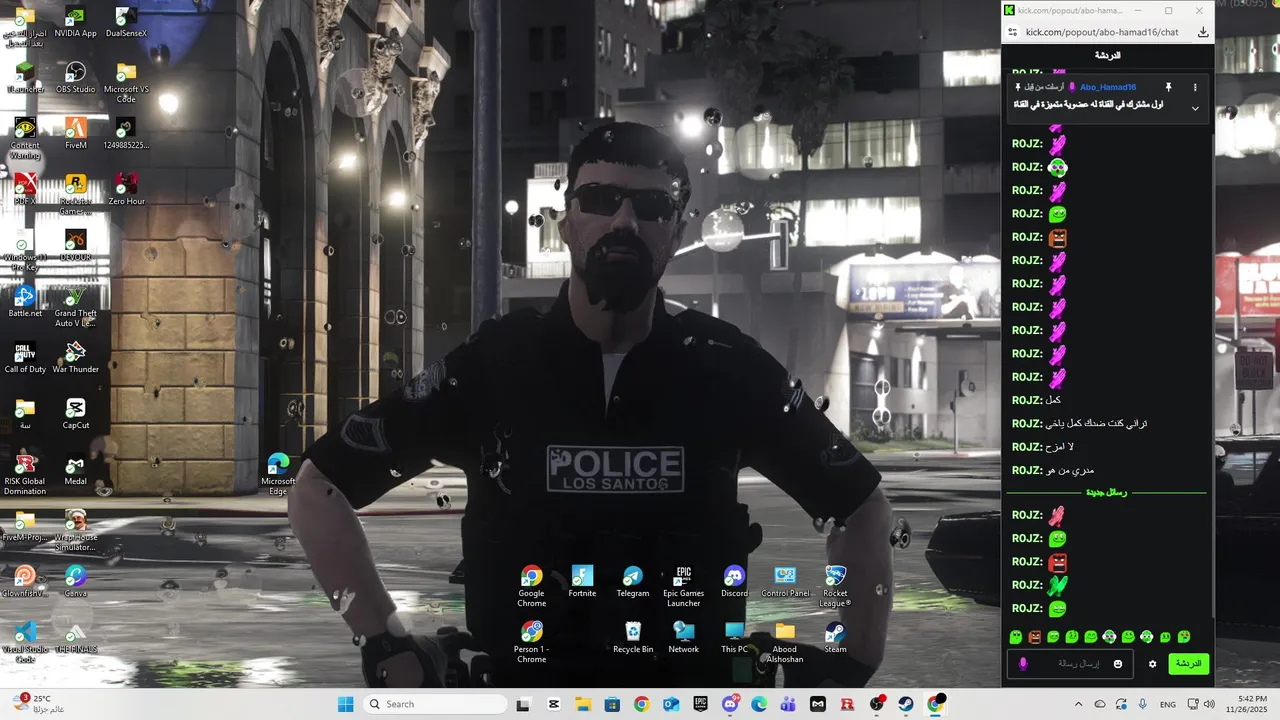Launch Call of Duty desktop icon

[x=25, y=358]
